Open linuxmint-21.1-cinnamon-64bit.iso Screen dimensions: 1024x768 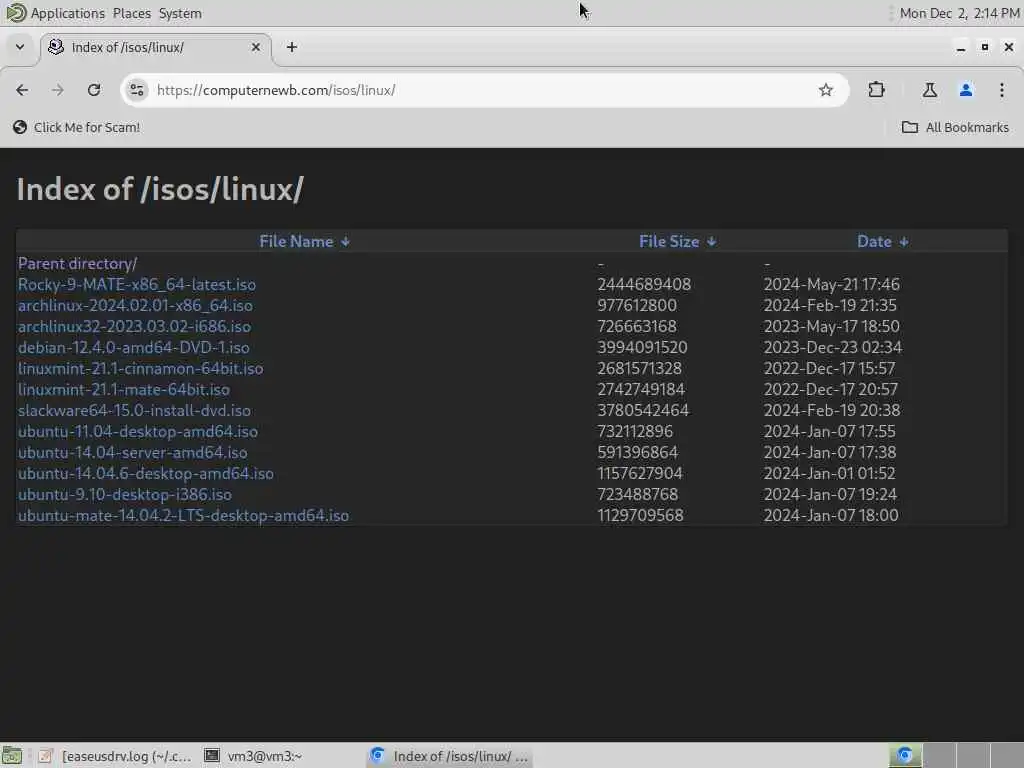tap(140, 368)
